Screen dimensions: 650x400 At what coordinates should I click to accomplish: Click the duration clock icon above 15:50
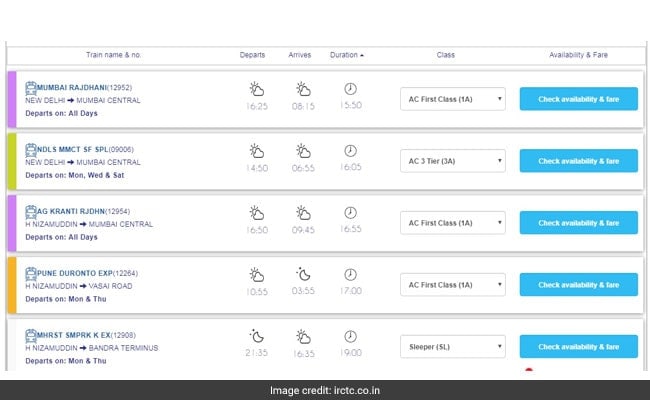(x=350, y=88)
